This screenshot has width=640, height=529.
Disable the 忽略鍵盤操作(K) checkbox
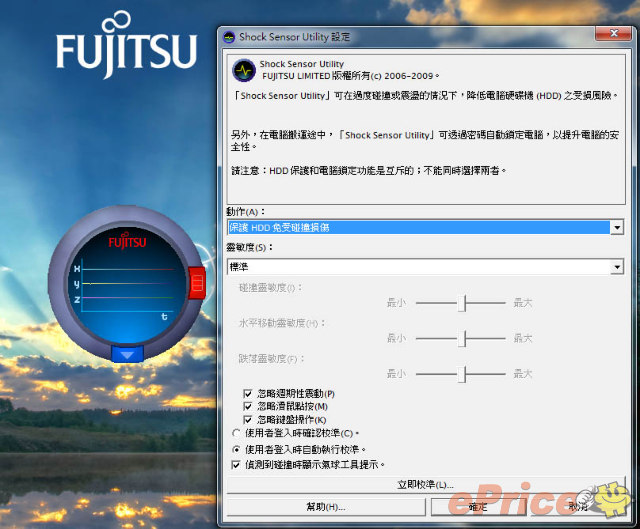(248, 419)
